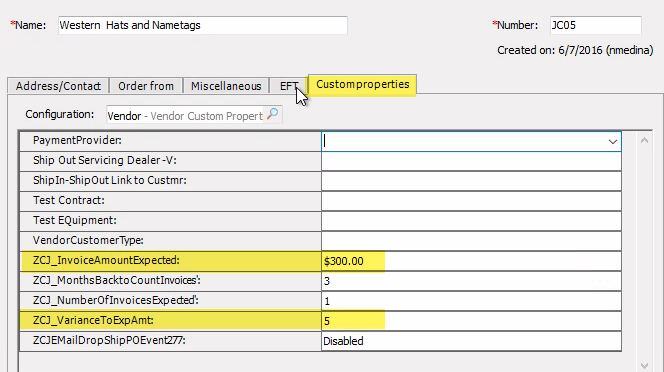Viewport: 664px width, 372px height.
Task: Click the Created on 6/7/2016 text
Action: click(x=575, y=50)
